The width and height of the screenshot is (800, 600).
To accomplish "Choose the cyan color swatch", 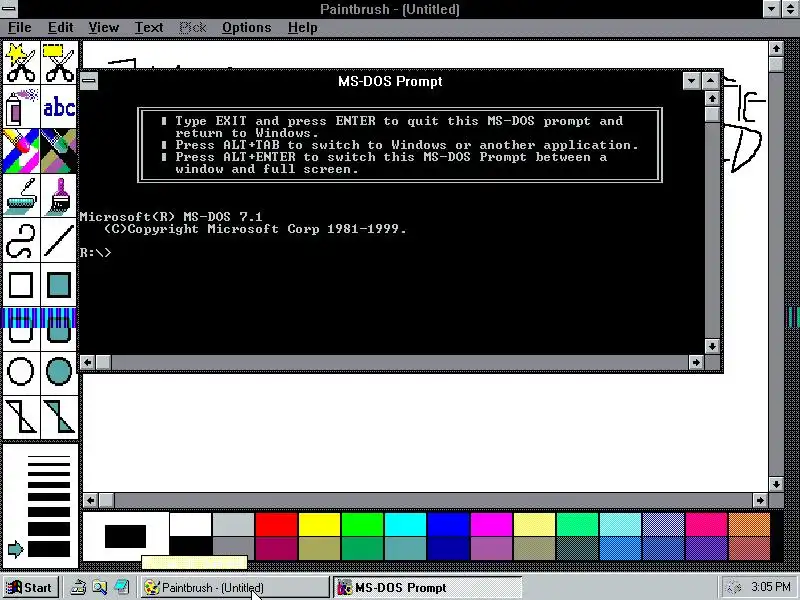I will click(405, 524).
